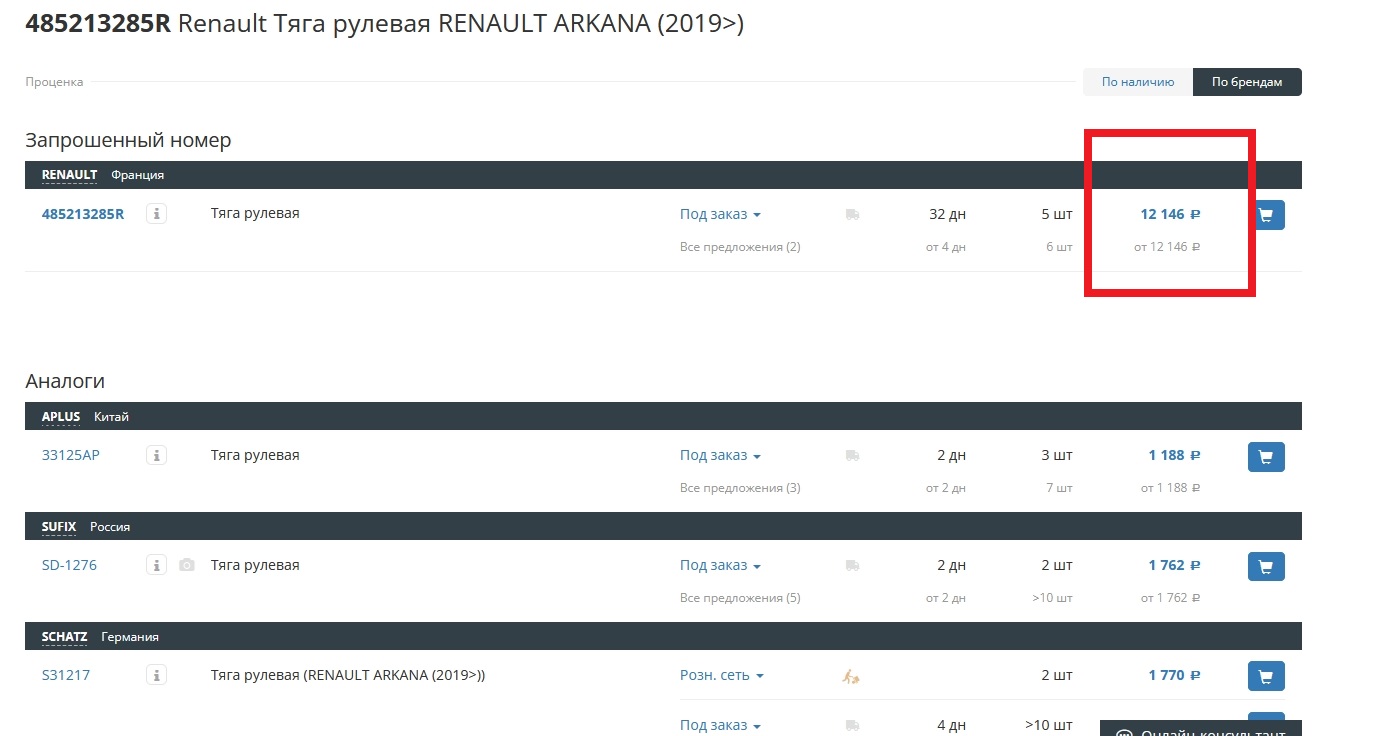The height and width of the screenshot is (736, 1373).
Task: Open info icon for 485213285R
Action: (x=156, y=213)
